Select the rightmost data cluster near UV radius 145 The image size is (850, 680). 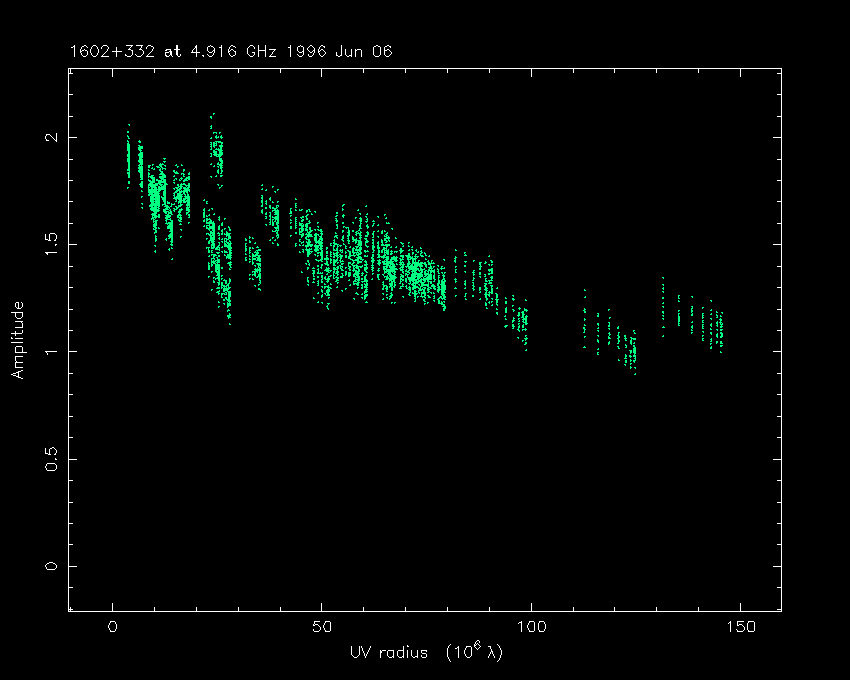pyautogui.click(x=717, y=328)
